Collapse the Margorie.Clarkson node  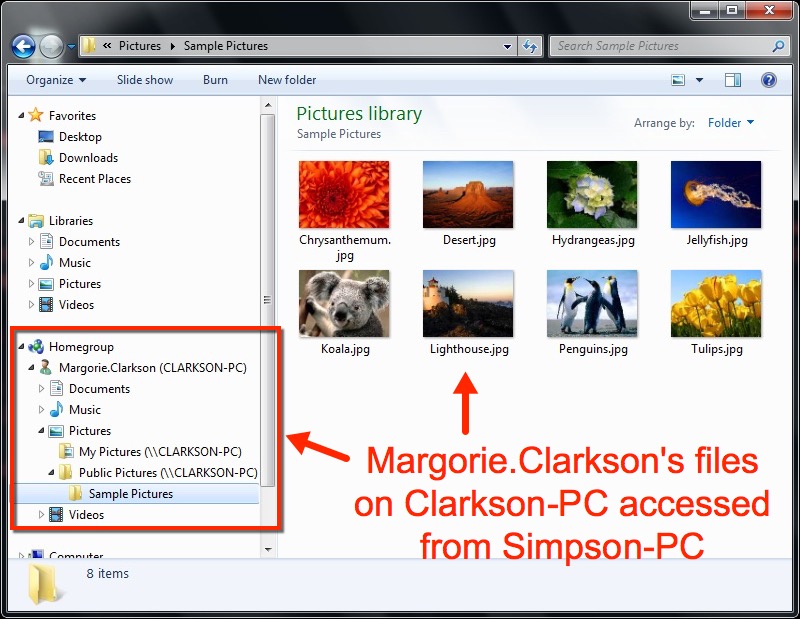31,368
